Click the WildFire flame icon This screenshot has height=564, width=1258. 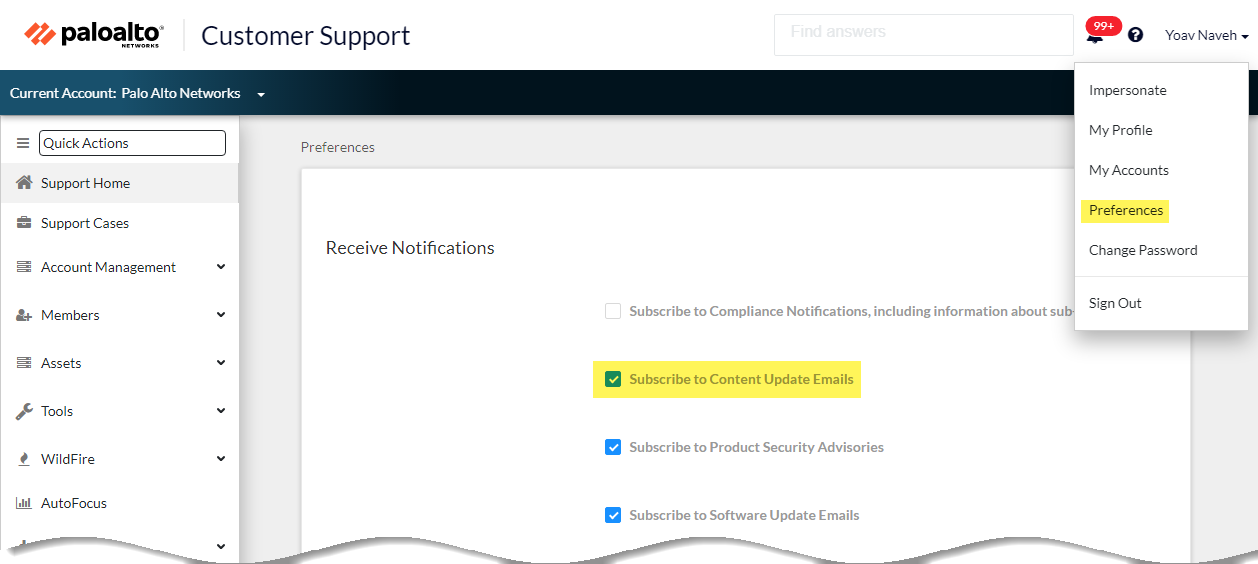[25, 459]
